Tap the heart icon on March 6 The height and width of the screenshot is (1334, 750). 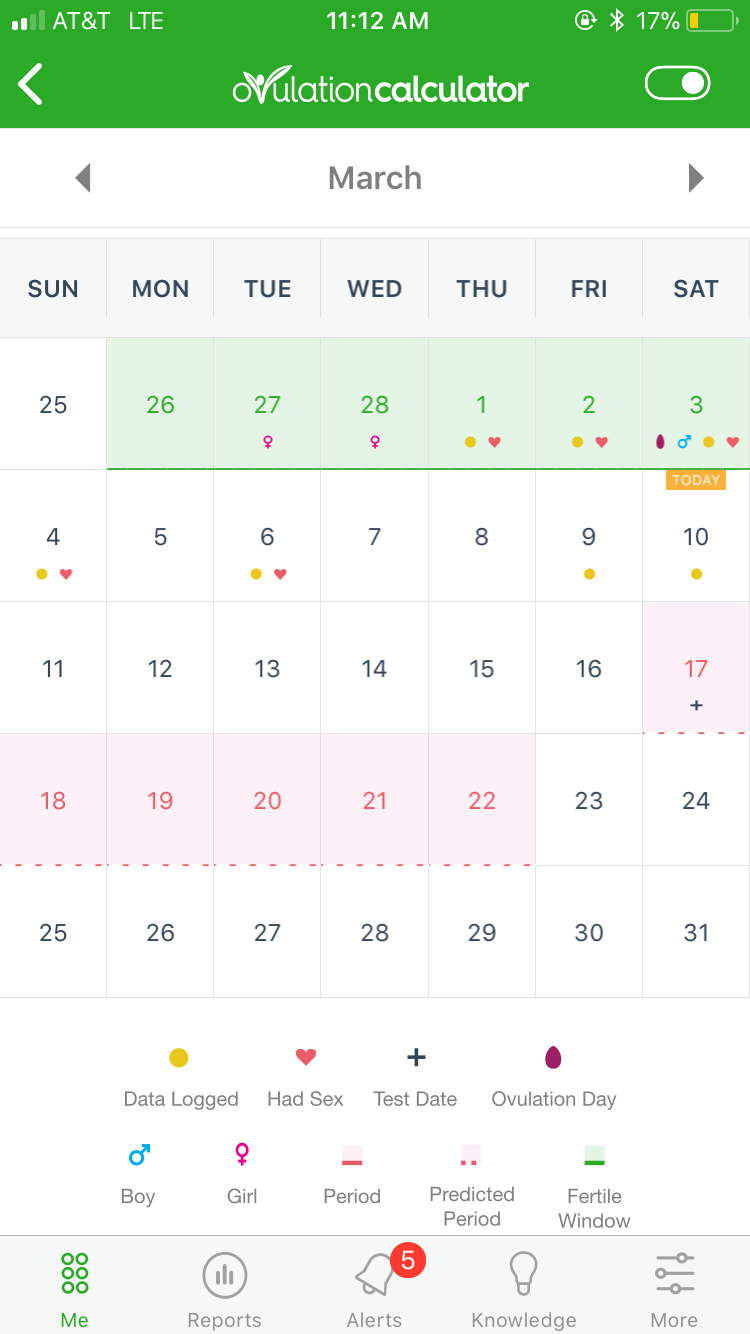[x=280, y=574]
